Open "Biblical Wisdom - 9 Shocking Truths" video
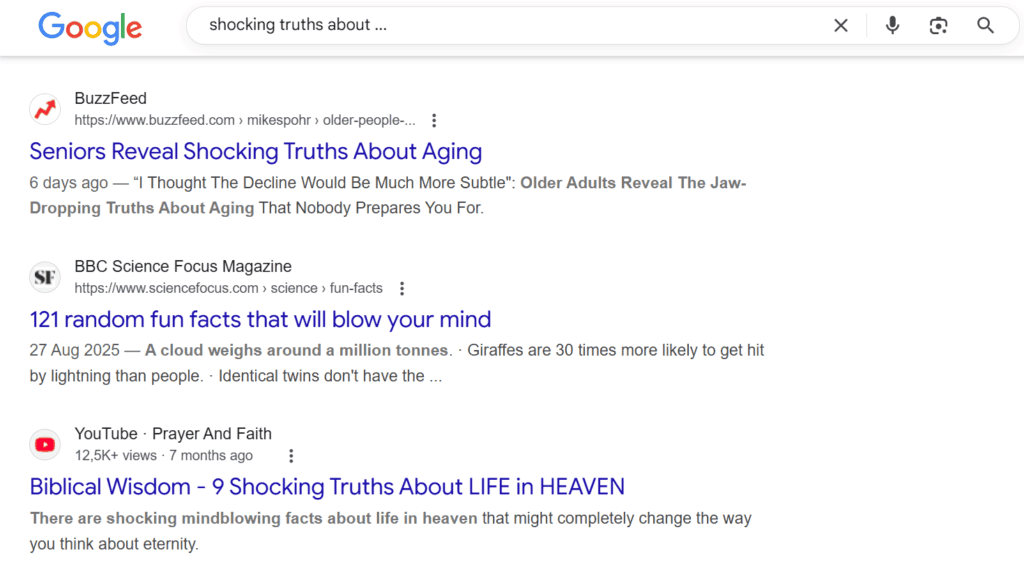Image resolution: width=1024 pixels, height=569 pixels. (x=327, y=487)
